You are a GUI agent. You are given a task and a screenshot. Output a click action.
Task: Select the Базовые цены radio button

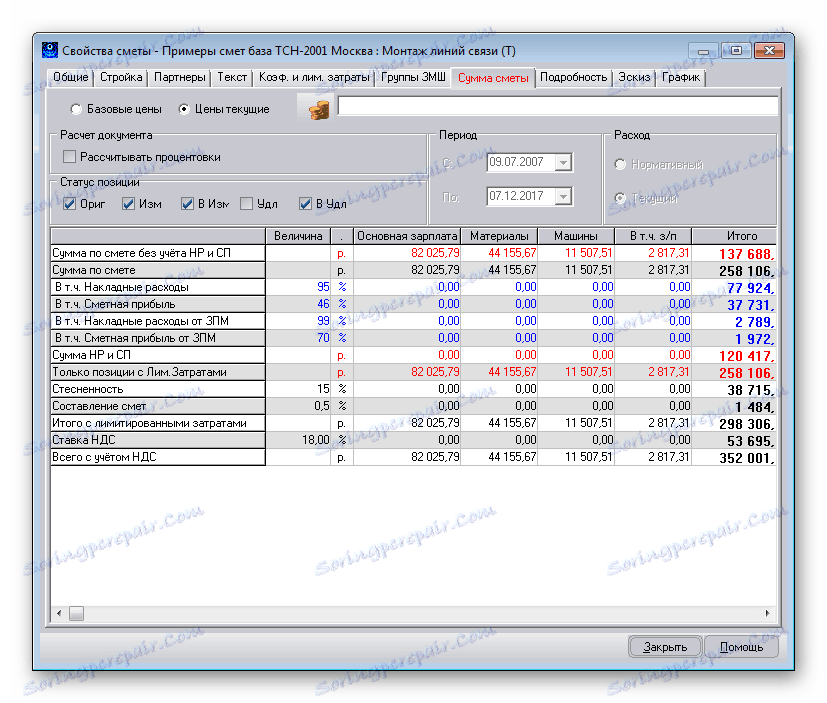click(x=76, y=109)
